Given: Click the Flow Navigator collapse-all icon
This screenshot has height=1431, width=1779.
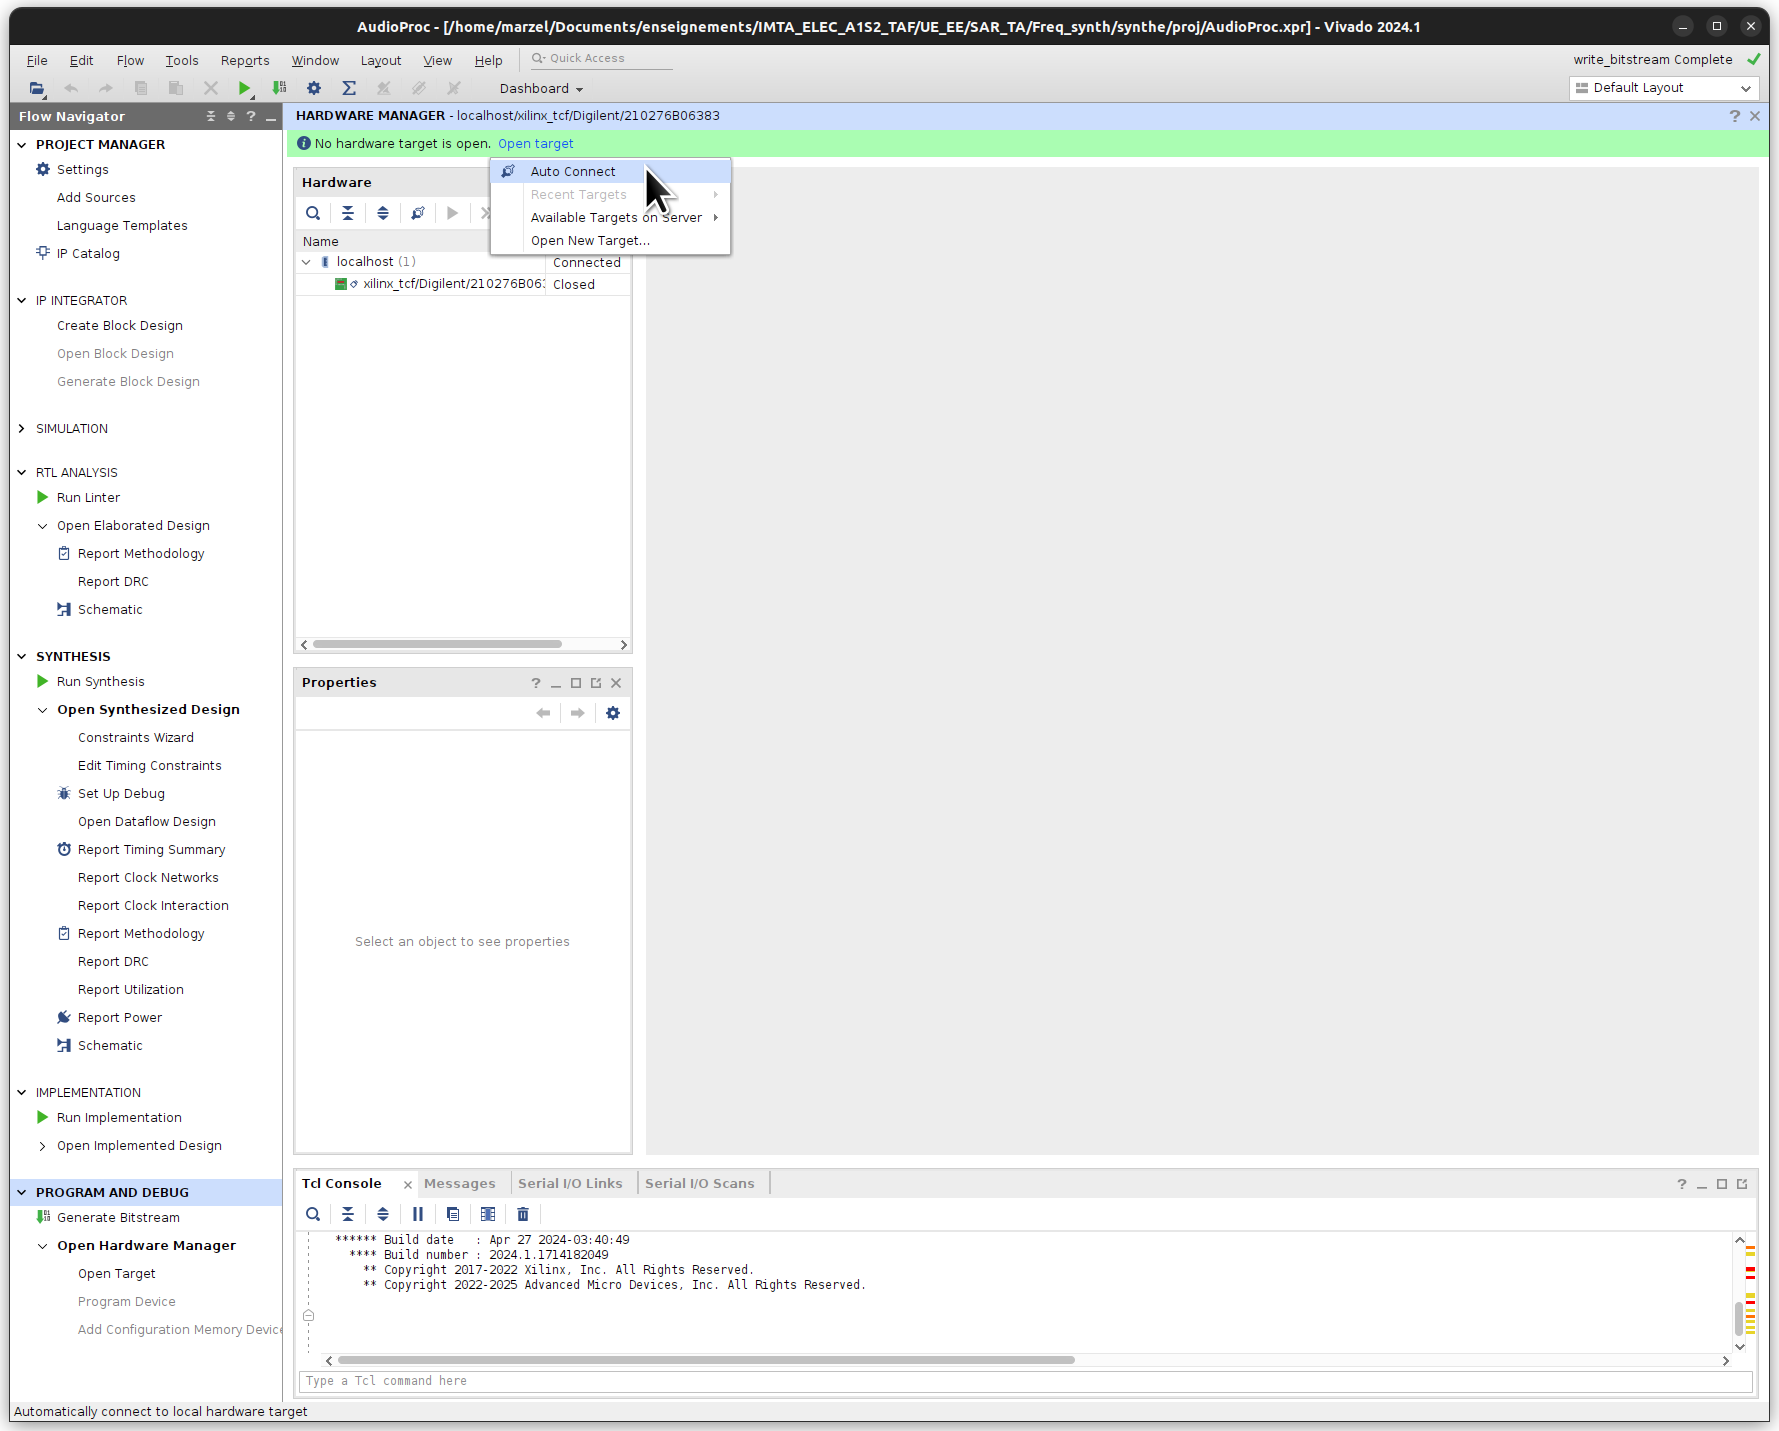Looking at the screenshot, I should coord(211,116).
